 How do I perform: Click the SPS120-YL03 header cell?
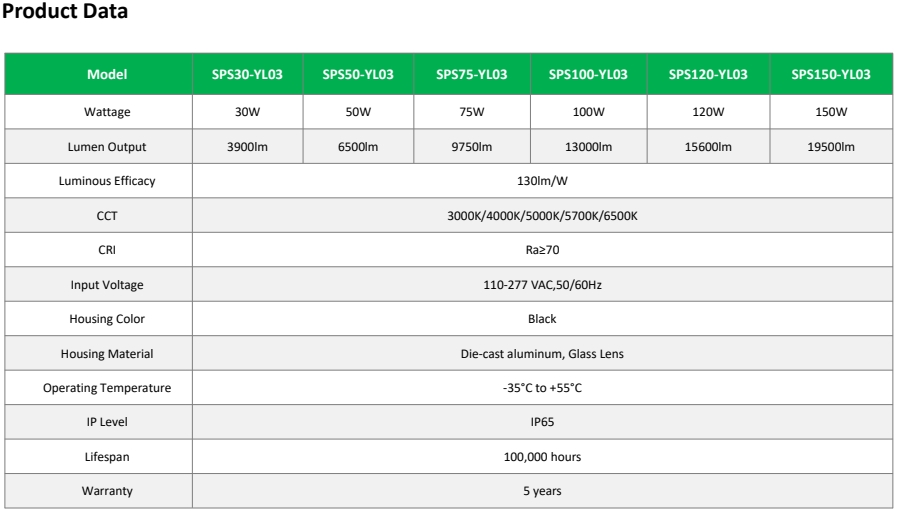coord(708,74)
